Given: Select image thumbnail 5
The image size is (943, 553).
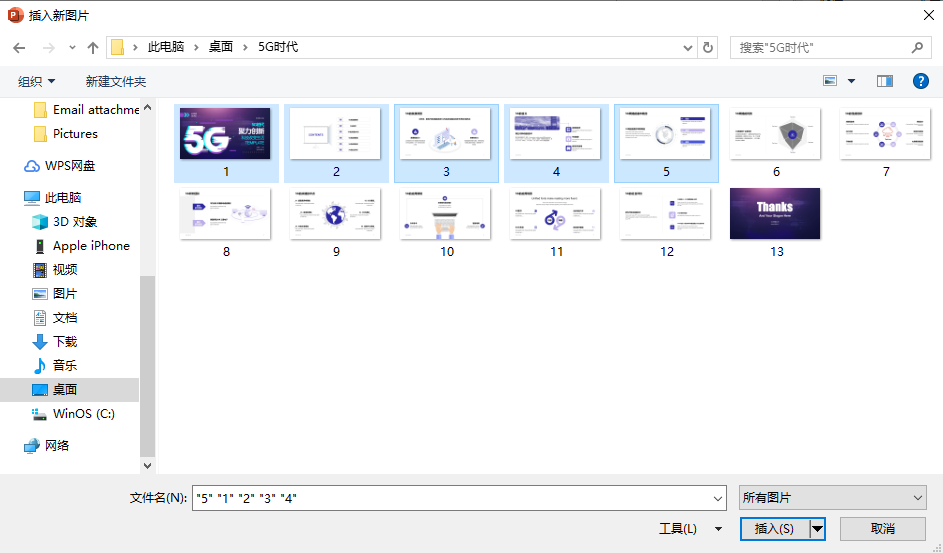Looking at the screenshot, I should [666, 143].
